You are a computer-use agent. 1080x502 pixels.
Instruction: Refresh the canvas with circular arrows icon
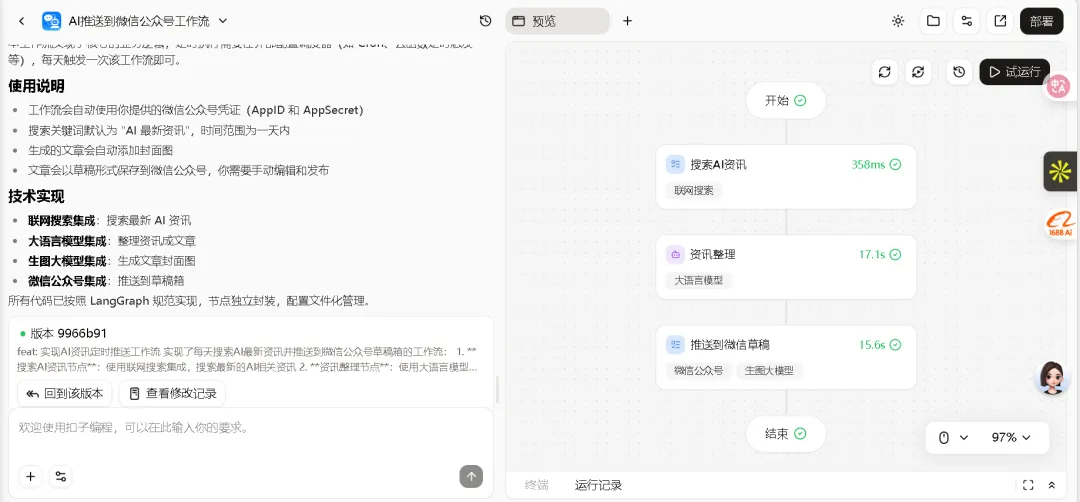click(x=885, y=72)
